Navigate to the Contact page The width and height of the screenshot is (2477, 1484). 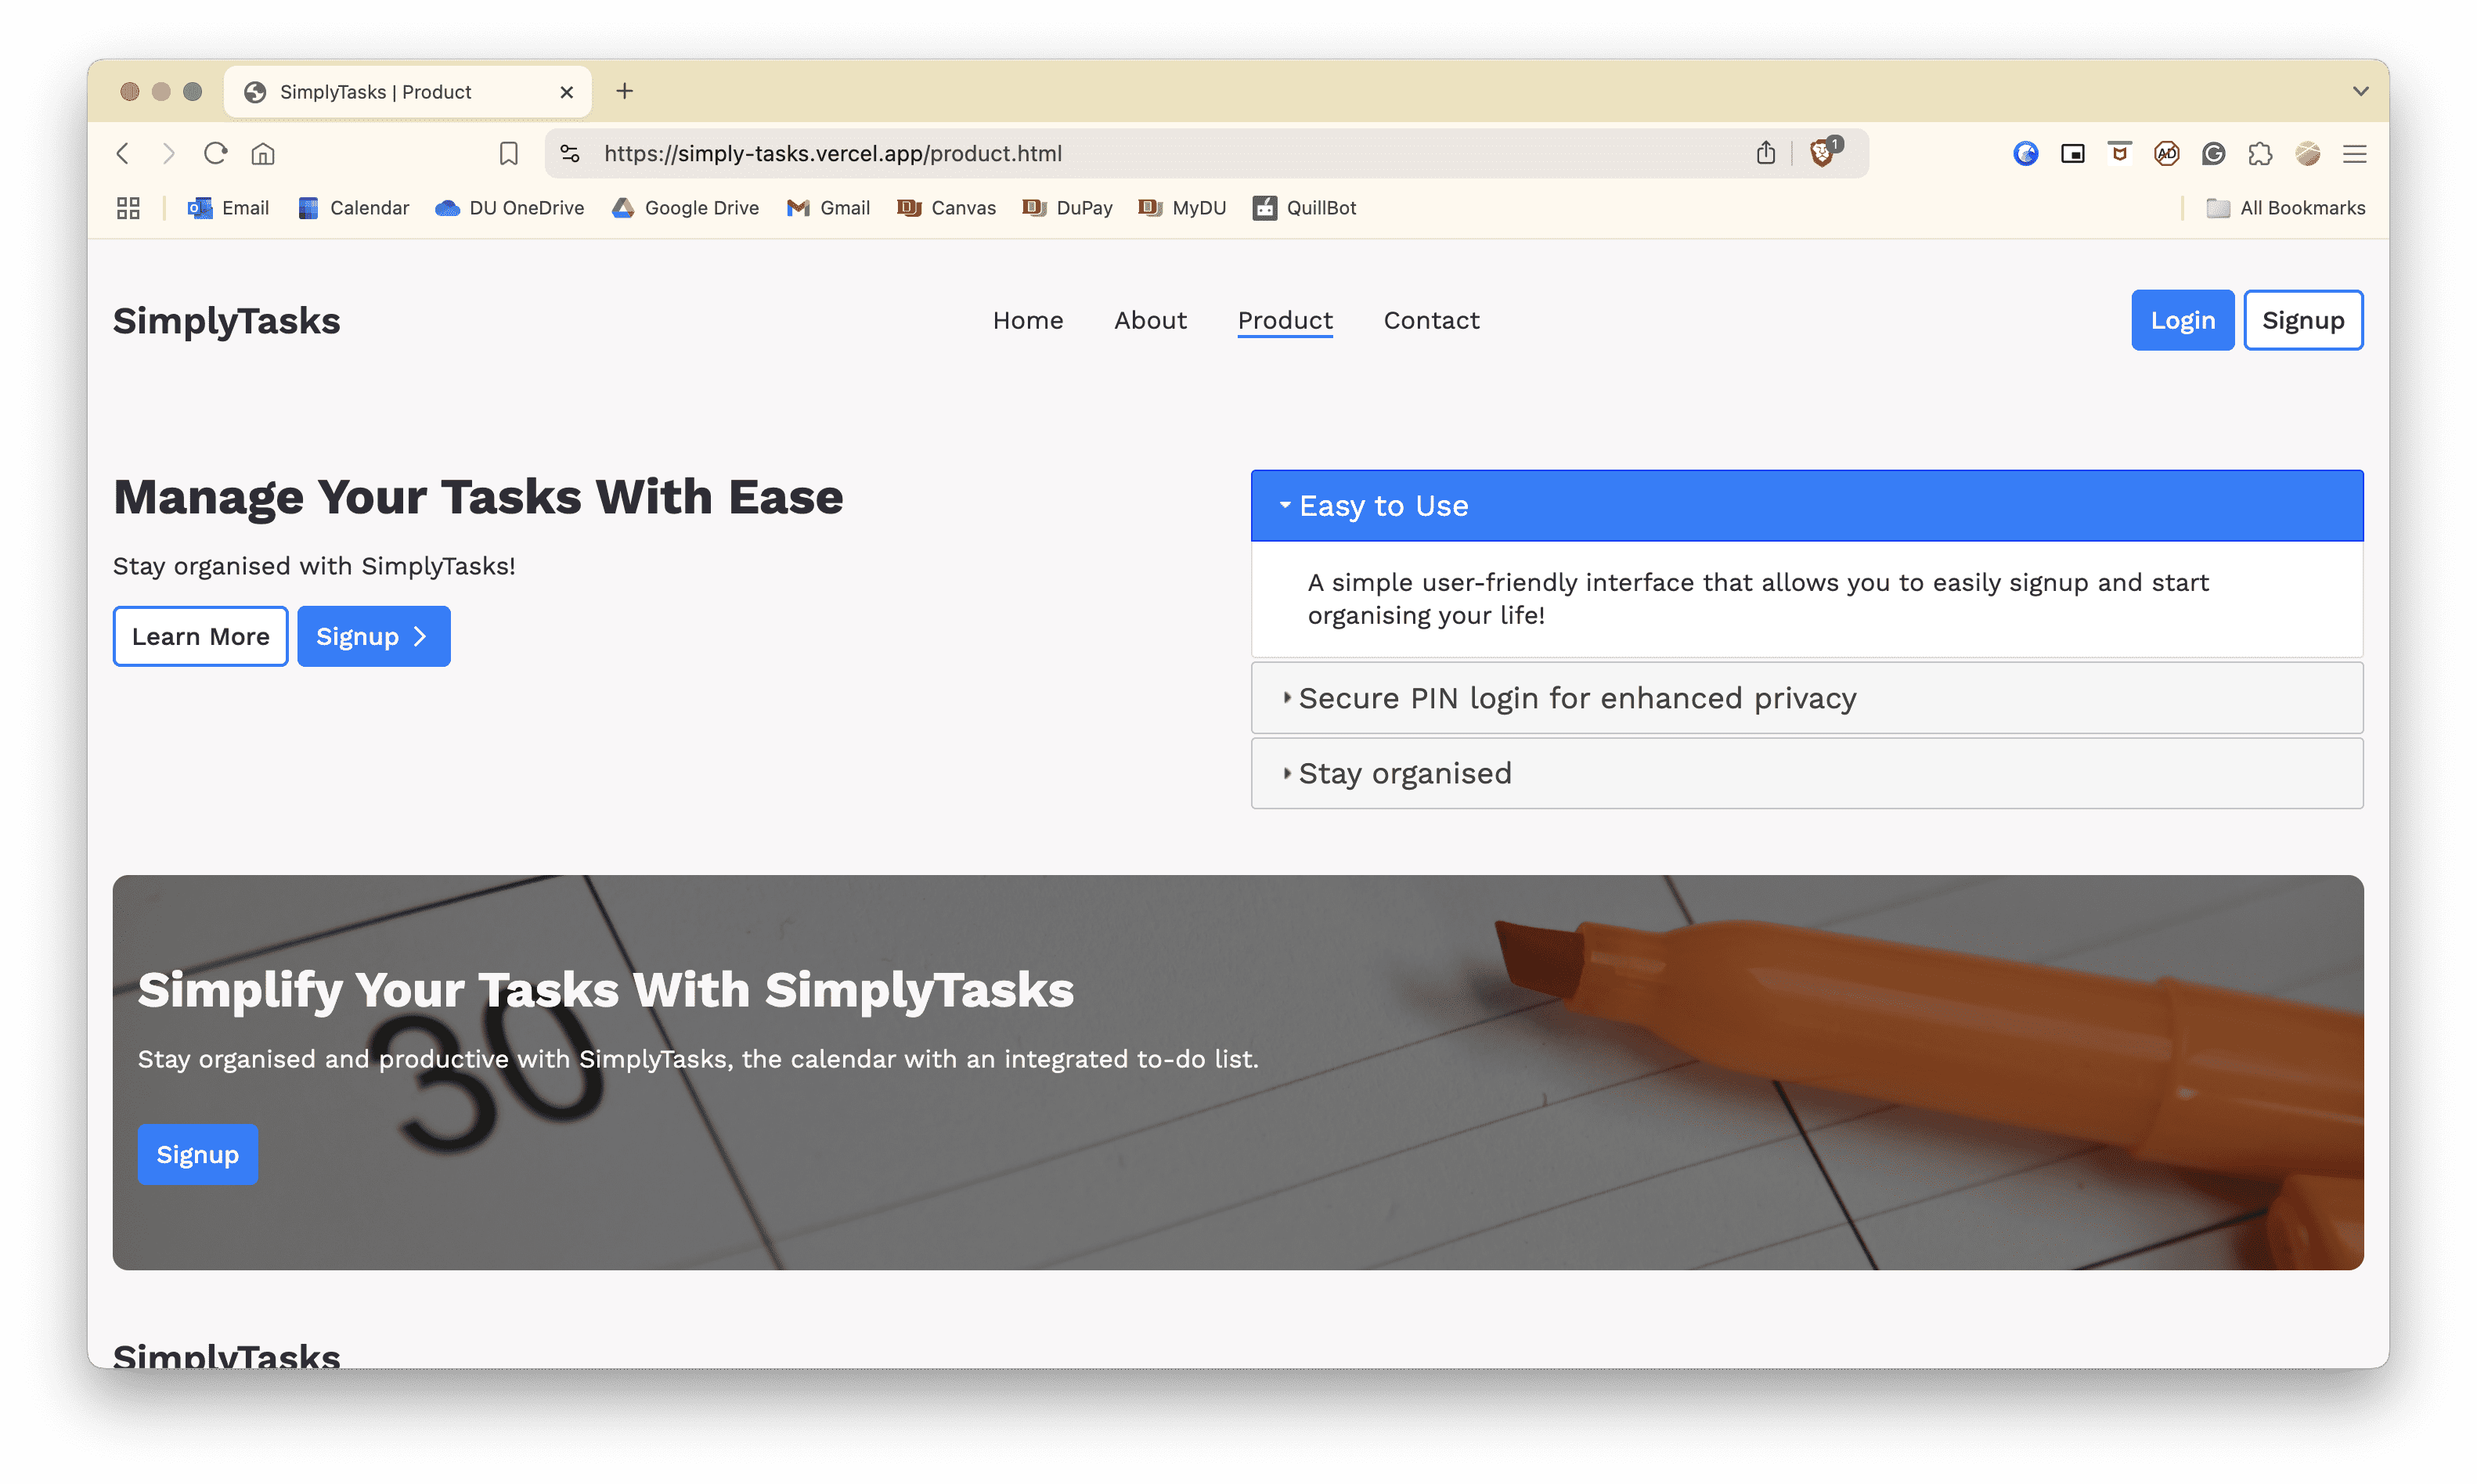coord(1431,320)
